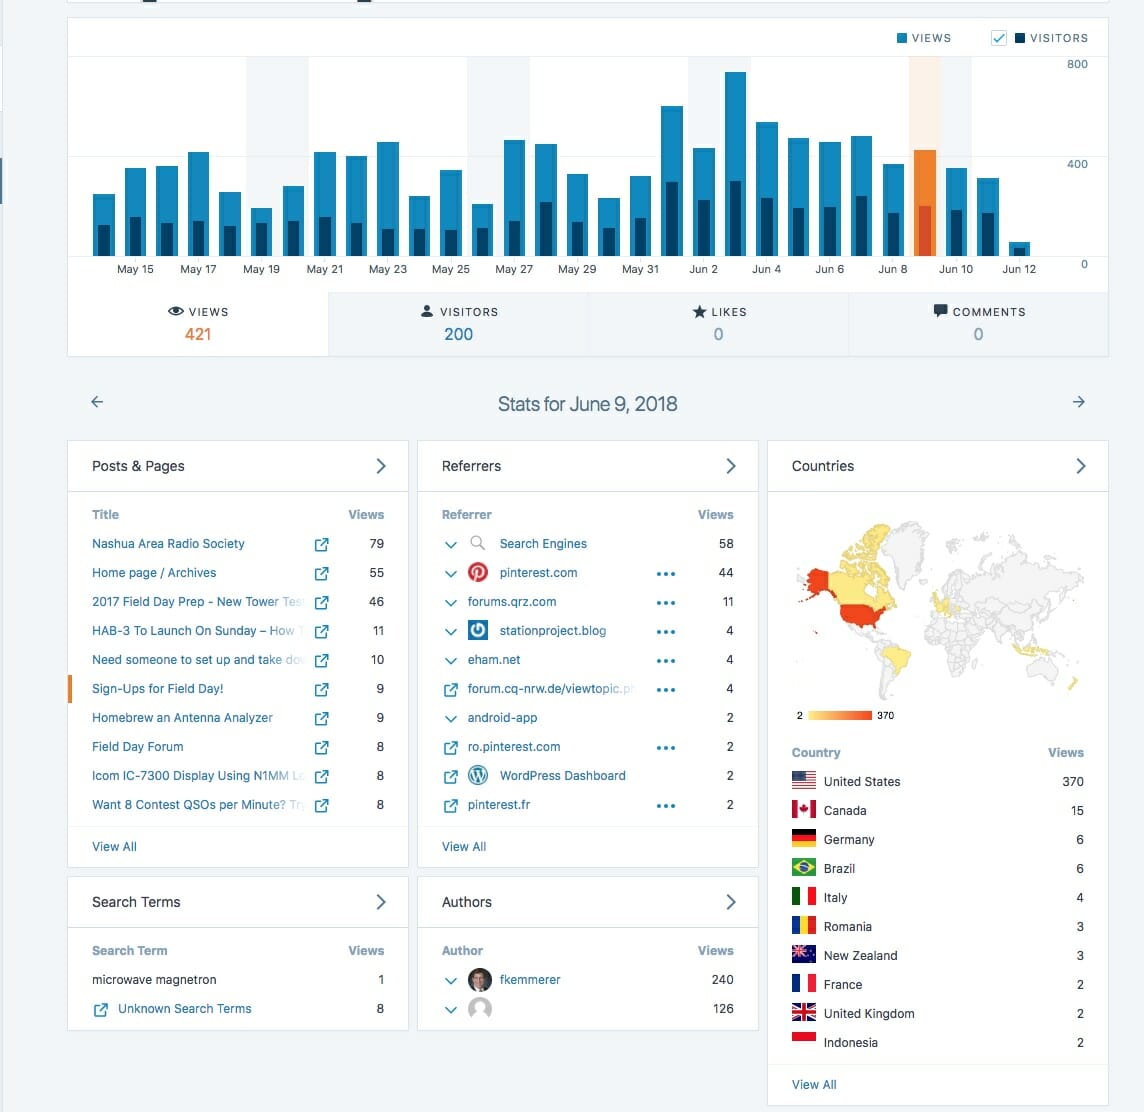The image size is (1144, 1112).
Task: Toggle the Visitors checkbox in chart legend
Action: [x=998, y=38]
